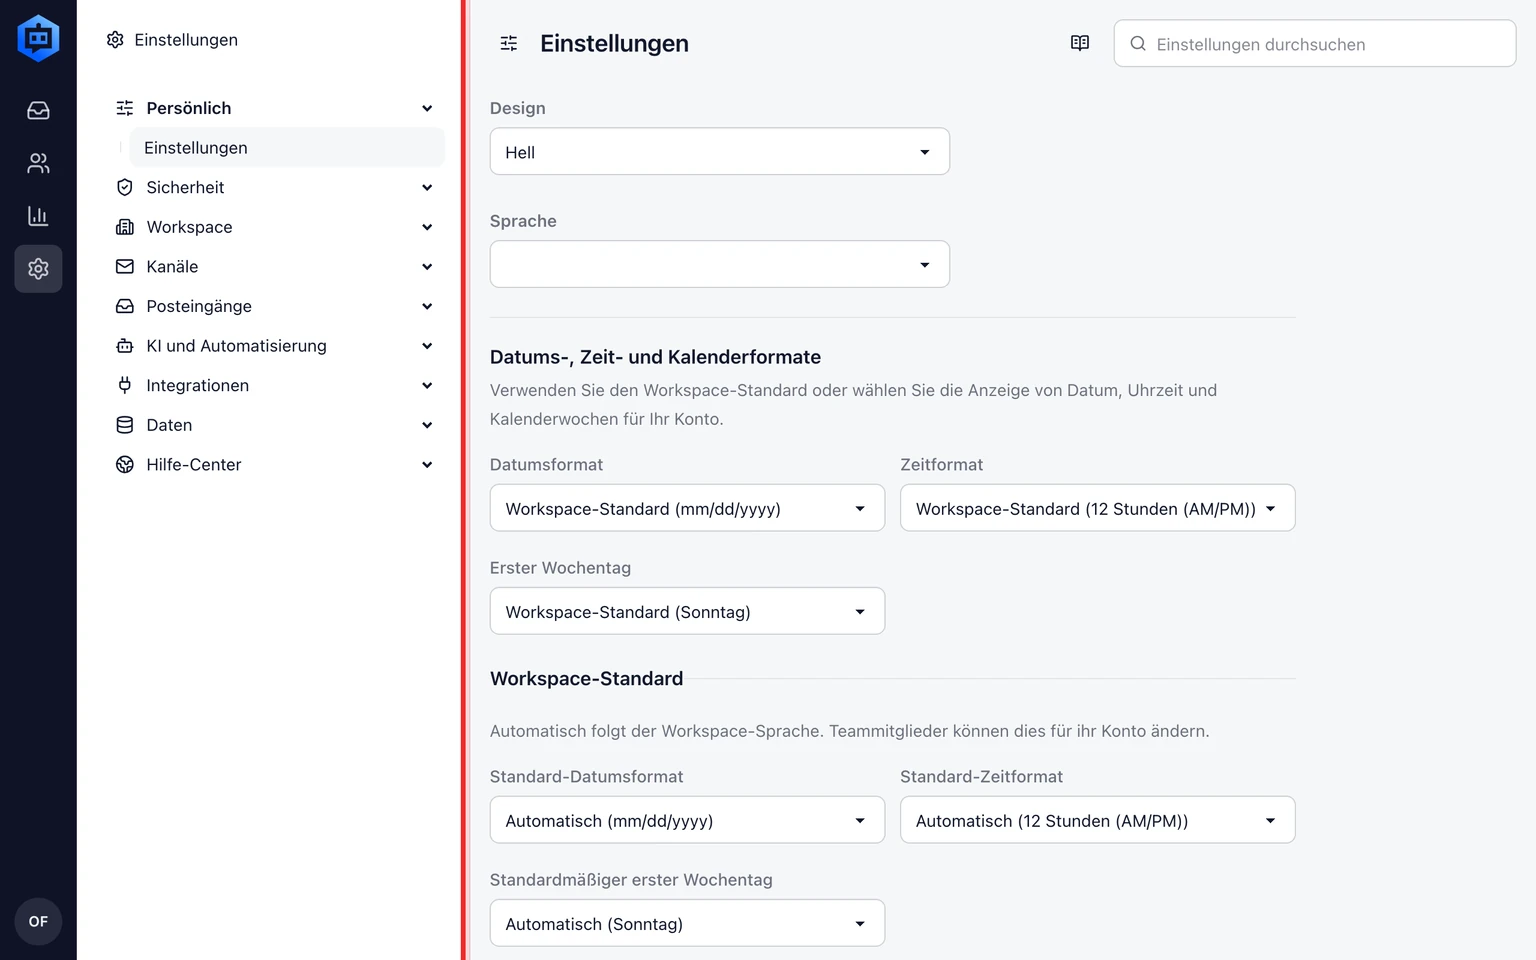
Task: Expand the Daten section chevron
Action: 427,425
